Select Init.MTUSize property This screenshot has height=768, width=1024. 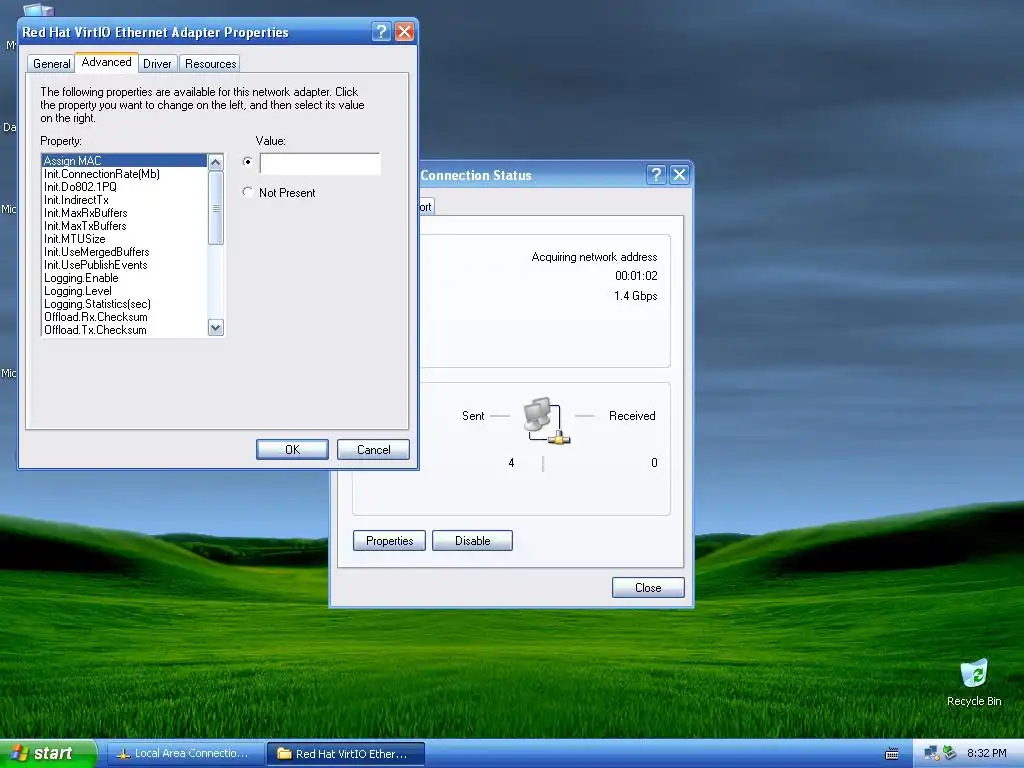pos(124,239)
